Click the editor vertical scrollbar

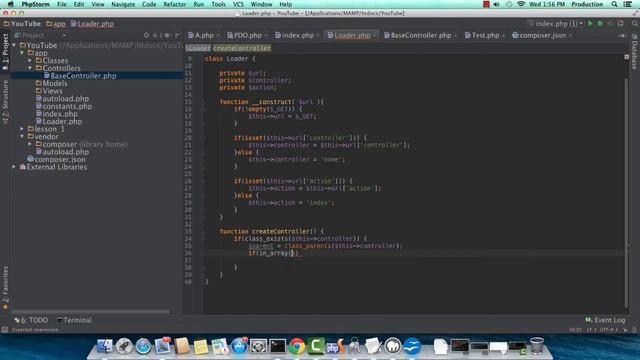pyautogui.click(x=626, y=193)
